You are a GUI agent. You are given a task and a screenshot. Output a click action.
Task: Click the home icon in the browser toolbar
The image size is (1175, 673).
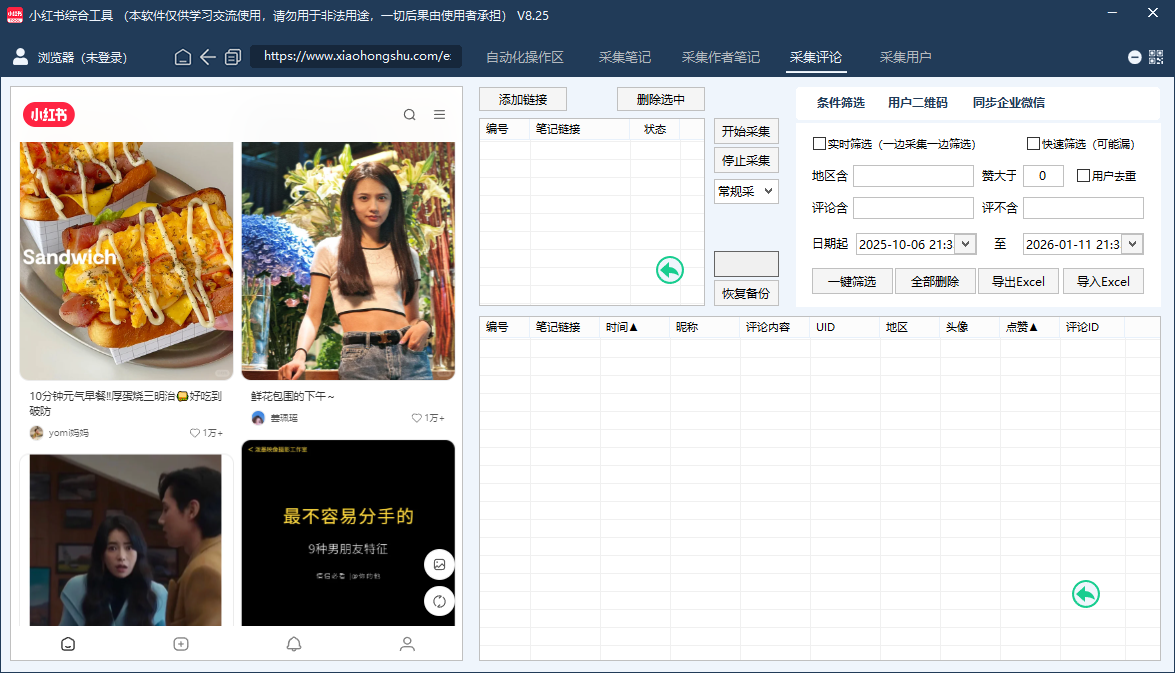[x=182, y=57]
